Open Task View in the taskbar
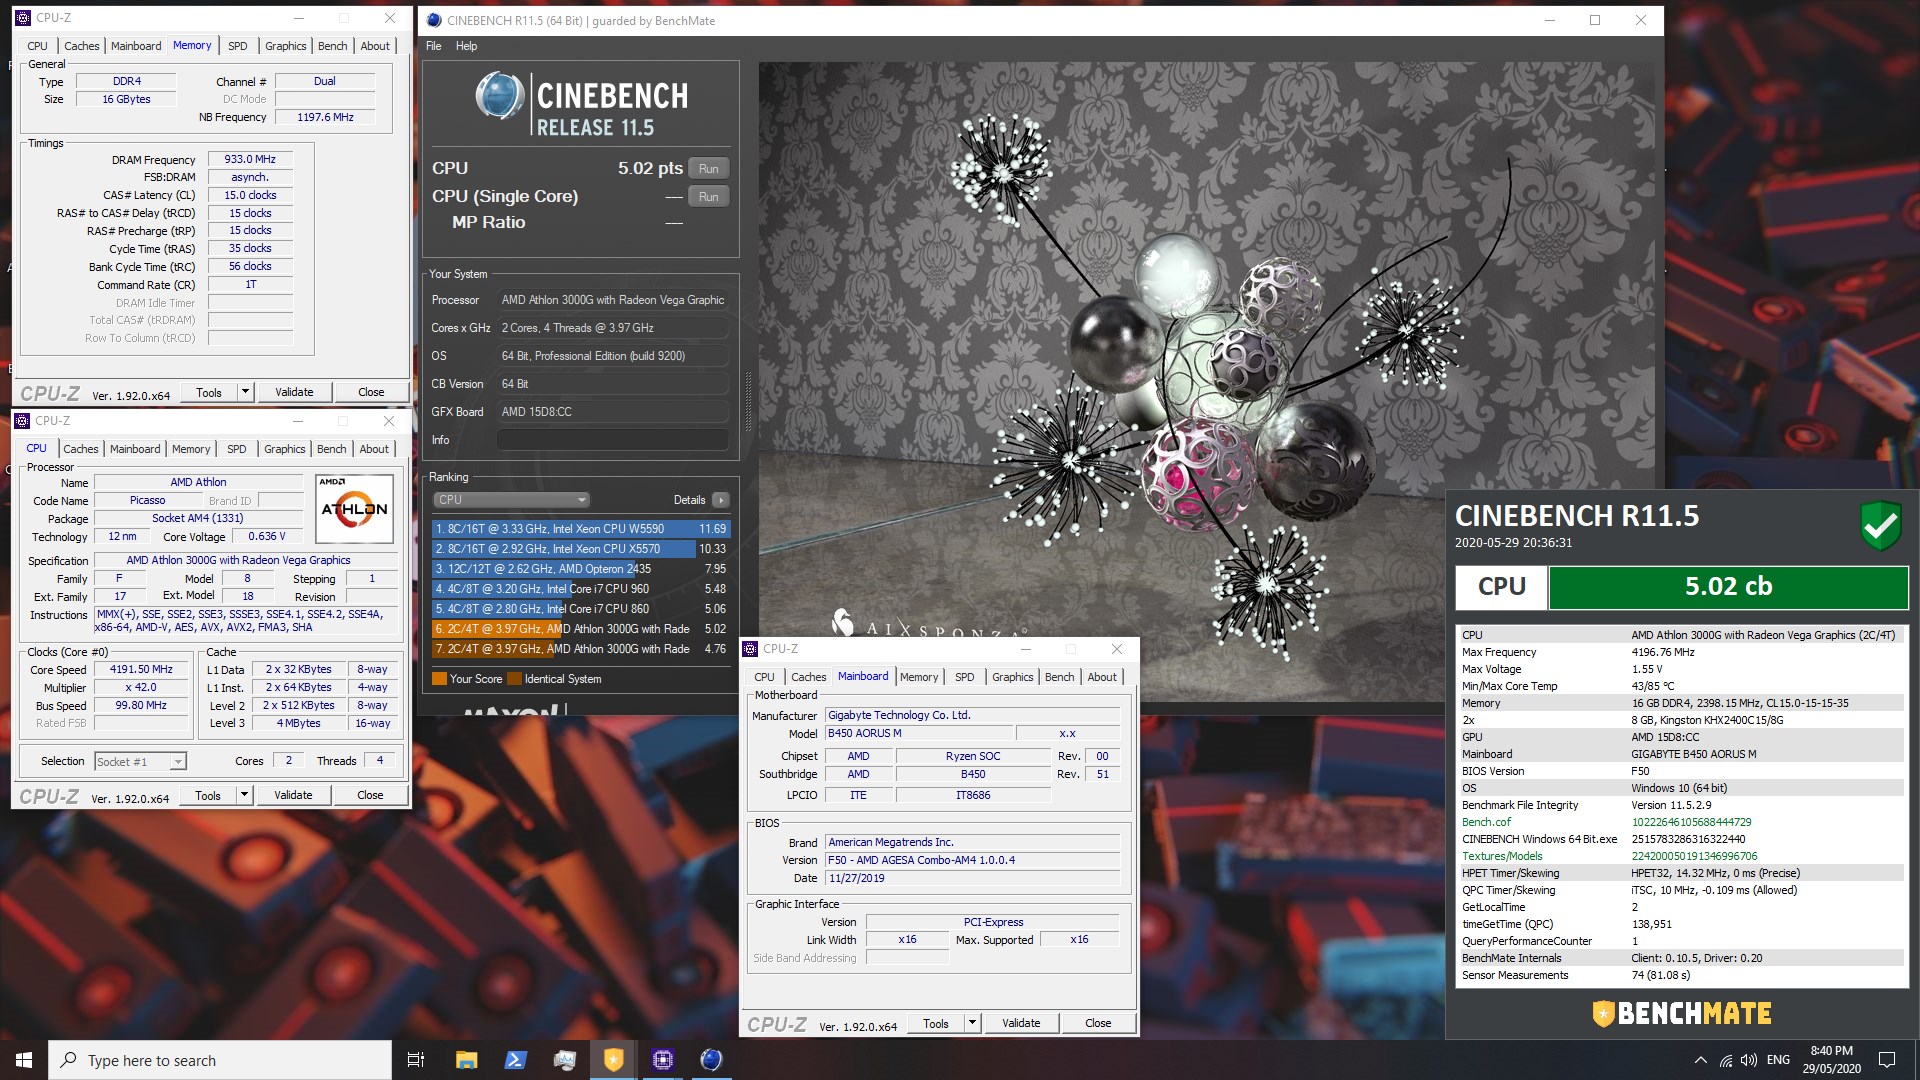The height and width of the screenshot is (1080, 1920). click(x=416, y=1060)
